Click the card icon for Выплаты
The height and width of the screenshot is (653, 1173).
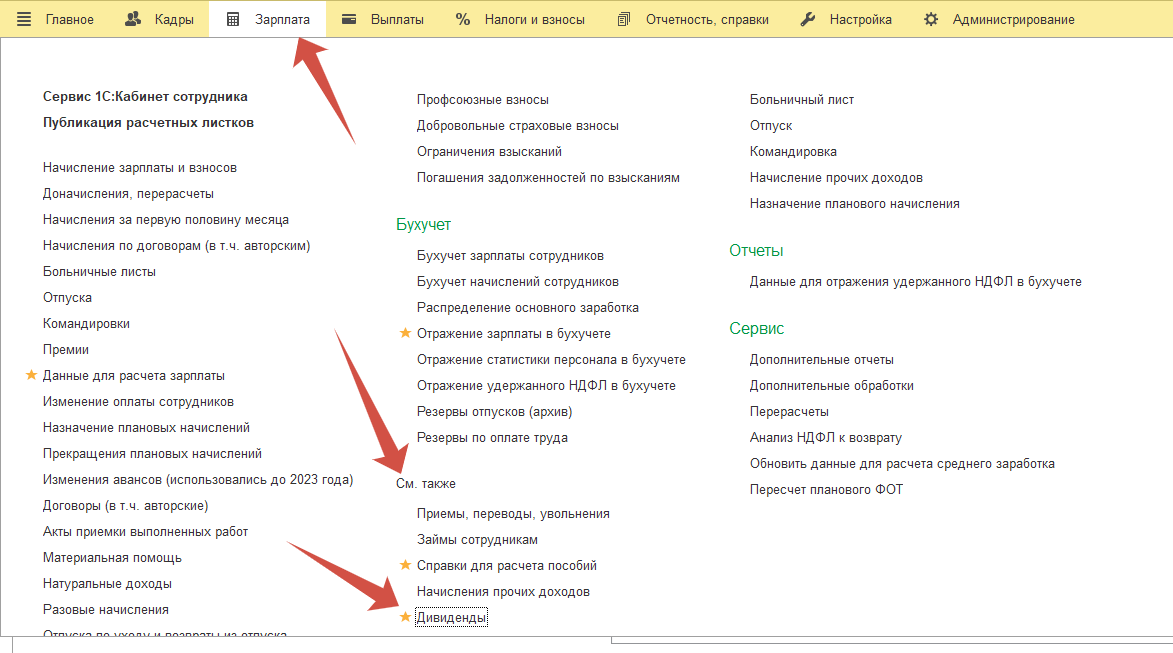pyautogui.click(x=349, y=19)
